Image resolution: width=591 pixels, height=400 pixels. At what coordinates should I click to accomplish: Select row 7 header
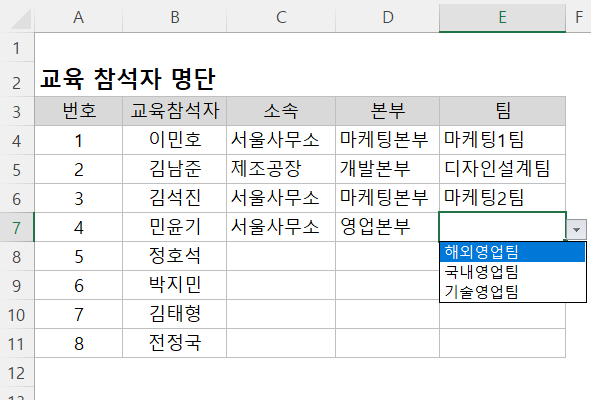[17, 228]
